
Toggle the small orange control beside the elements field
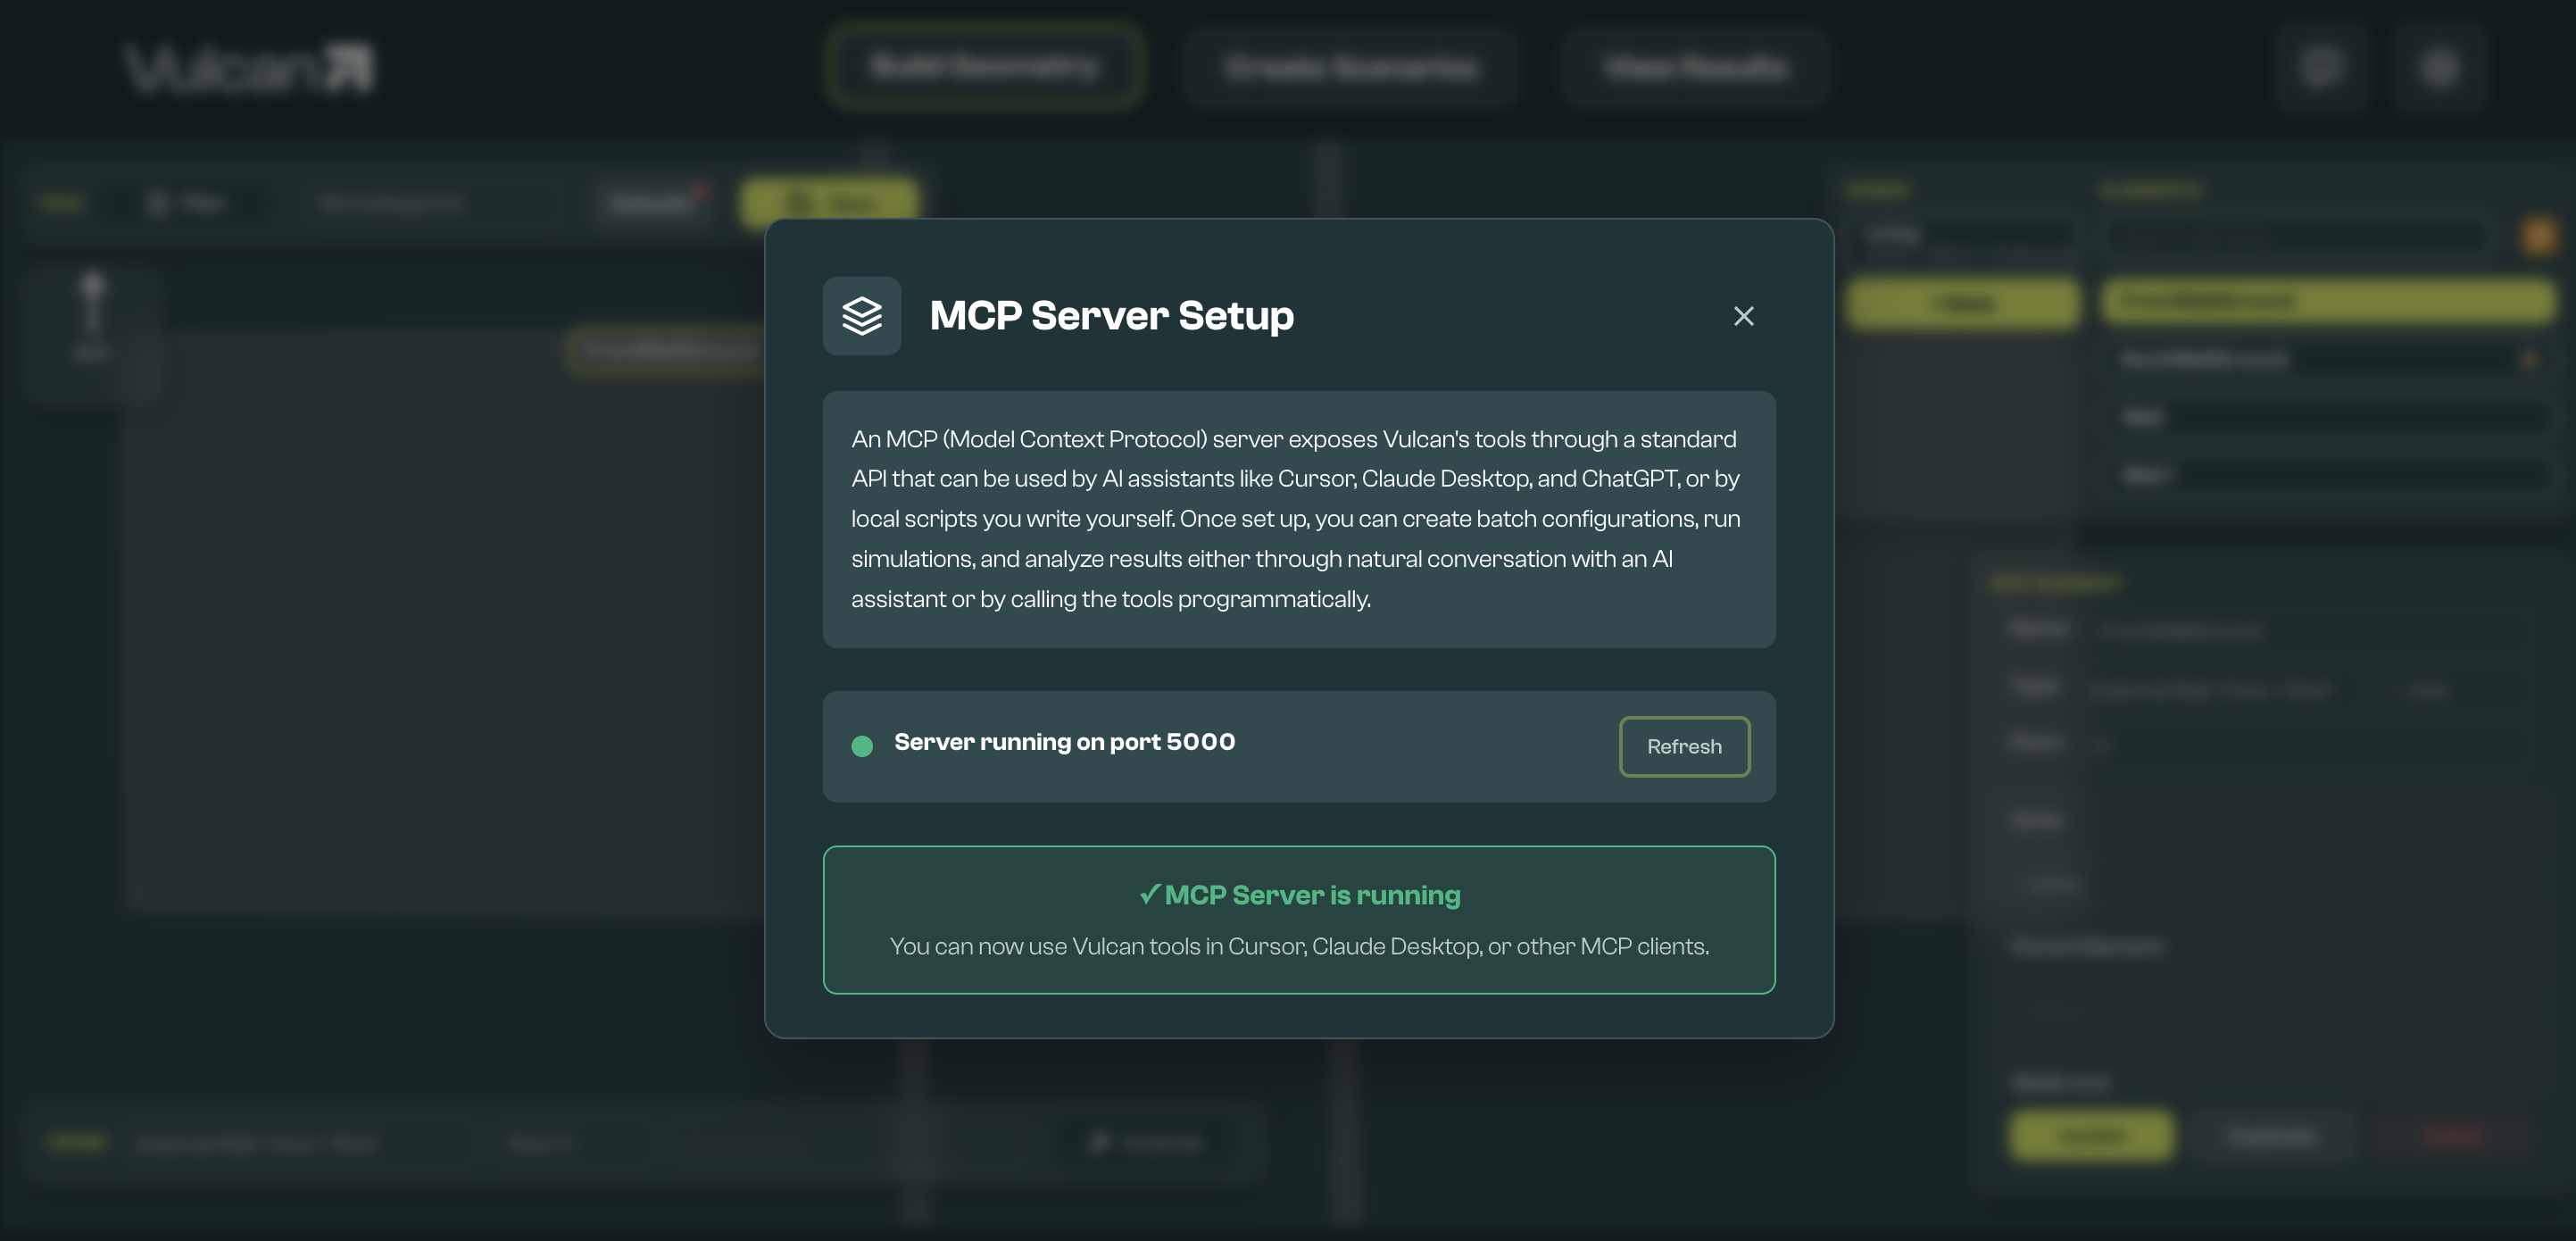2538,237
